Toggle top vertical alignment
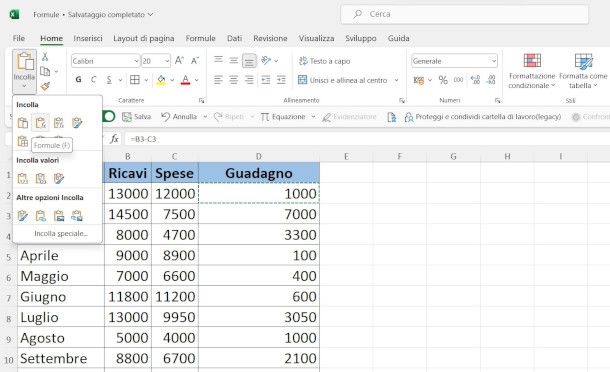Screen dimensions: 610x372 pos(218,60)
